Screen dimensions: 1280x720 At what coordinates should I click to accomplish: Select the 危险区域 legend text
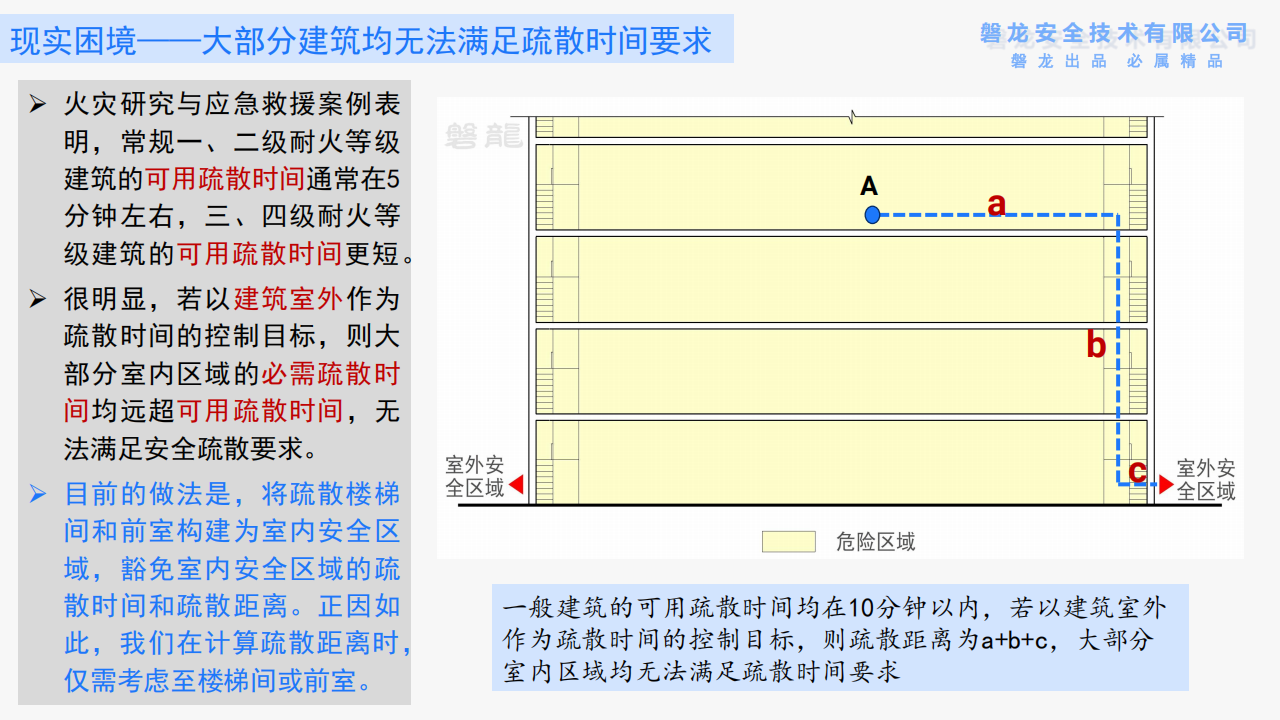[x=875, y=542]
